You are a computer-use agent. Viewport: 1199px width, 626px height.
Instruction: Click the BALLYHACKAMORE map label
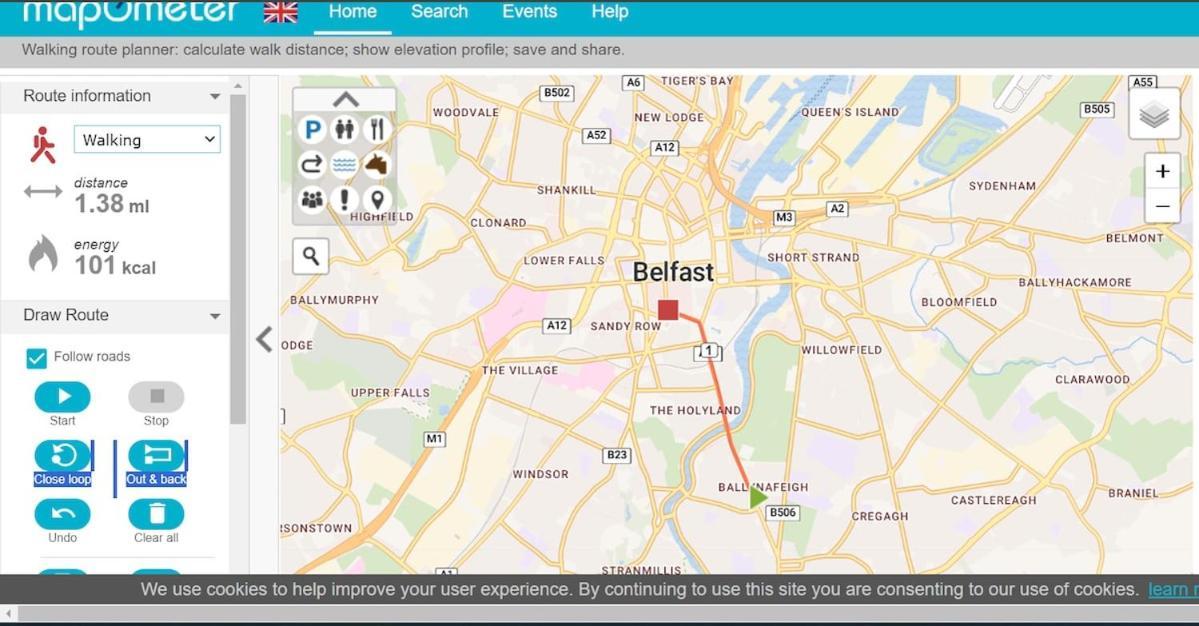point(1074,283)
